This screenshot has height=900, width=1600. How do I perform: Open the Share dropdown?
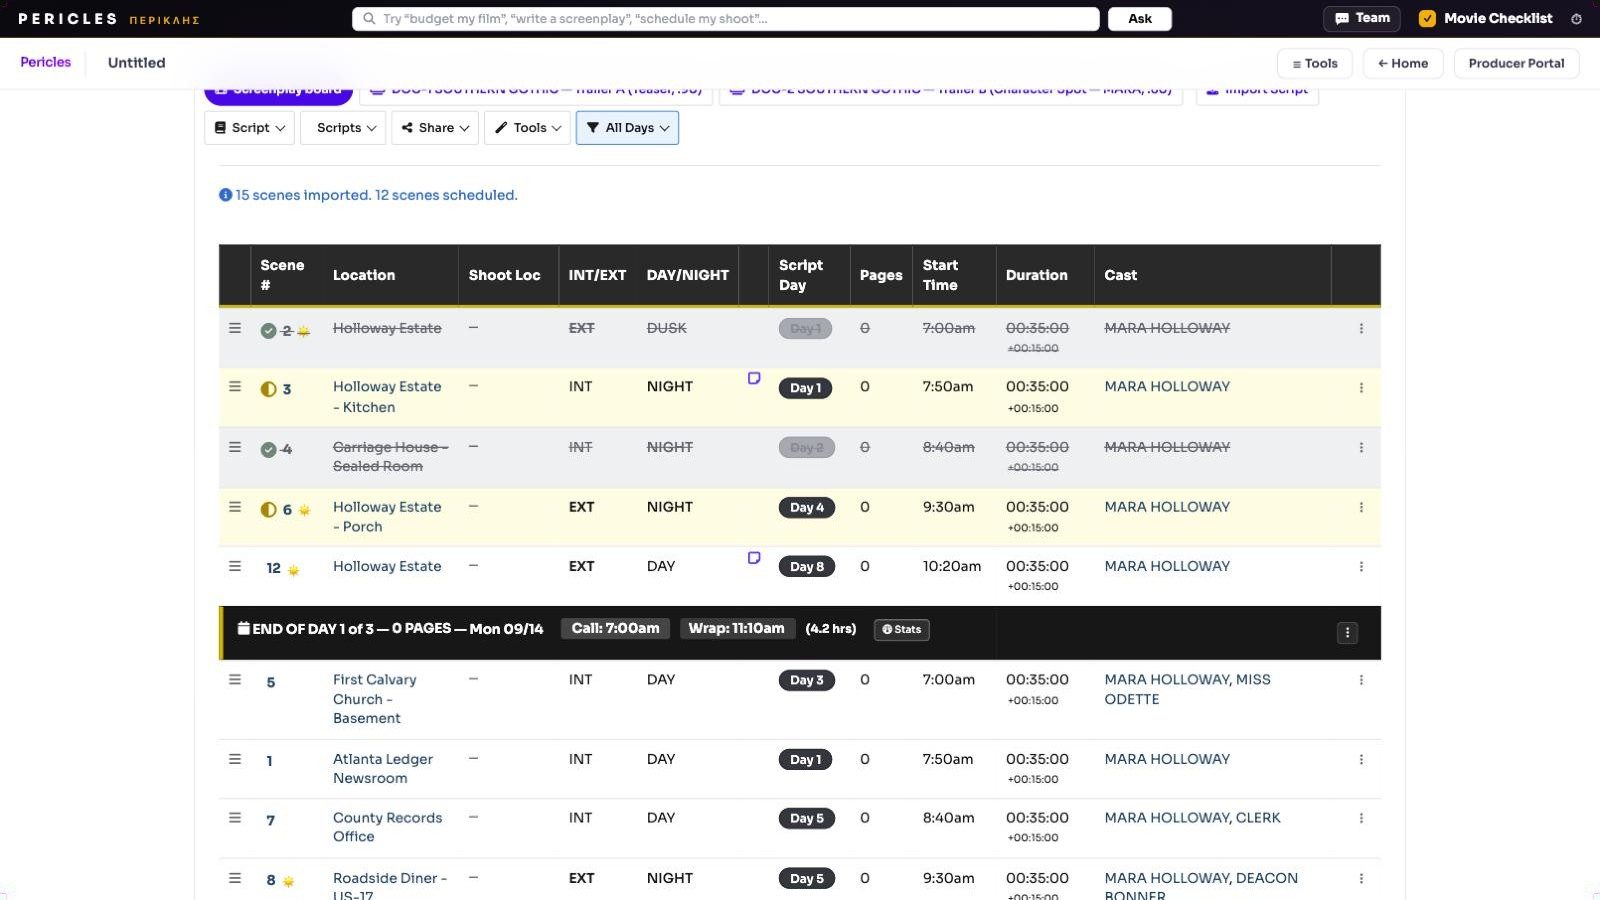[435, 128]
